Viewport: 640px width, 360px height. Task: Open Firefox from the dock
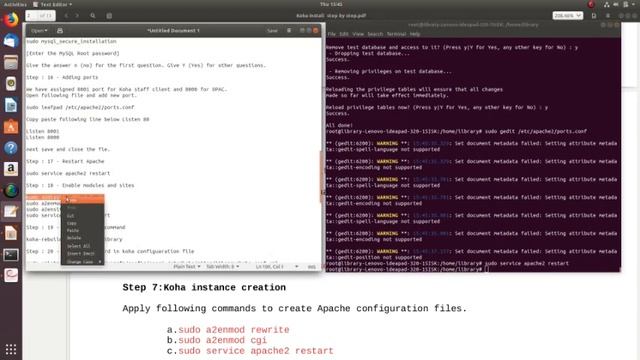11,20
